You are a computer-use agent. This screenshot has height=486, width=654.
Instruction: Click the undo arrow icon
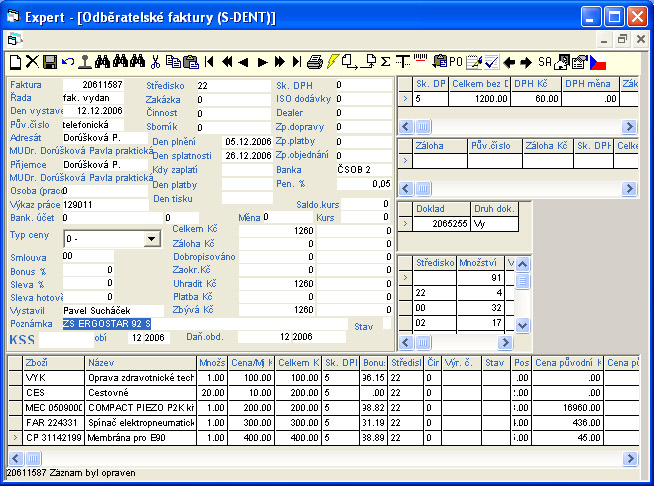pyautogui.click(x=67, y=62)
